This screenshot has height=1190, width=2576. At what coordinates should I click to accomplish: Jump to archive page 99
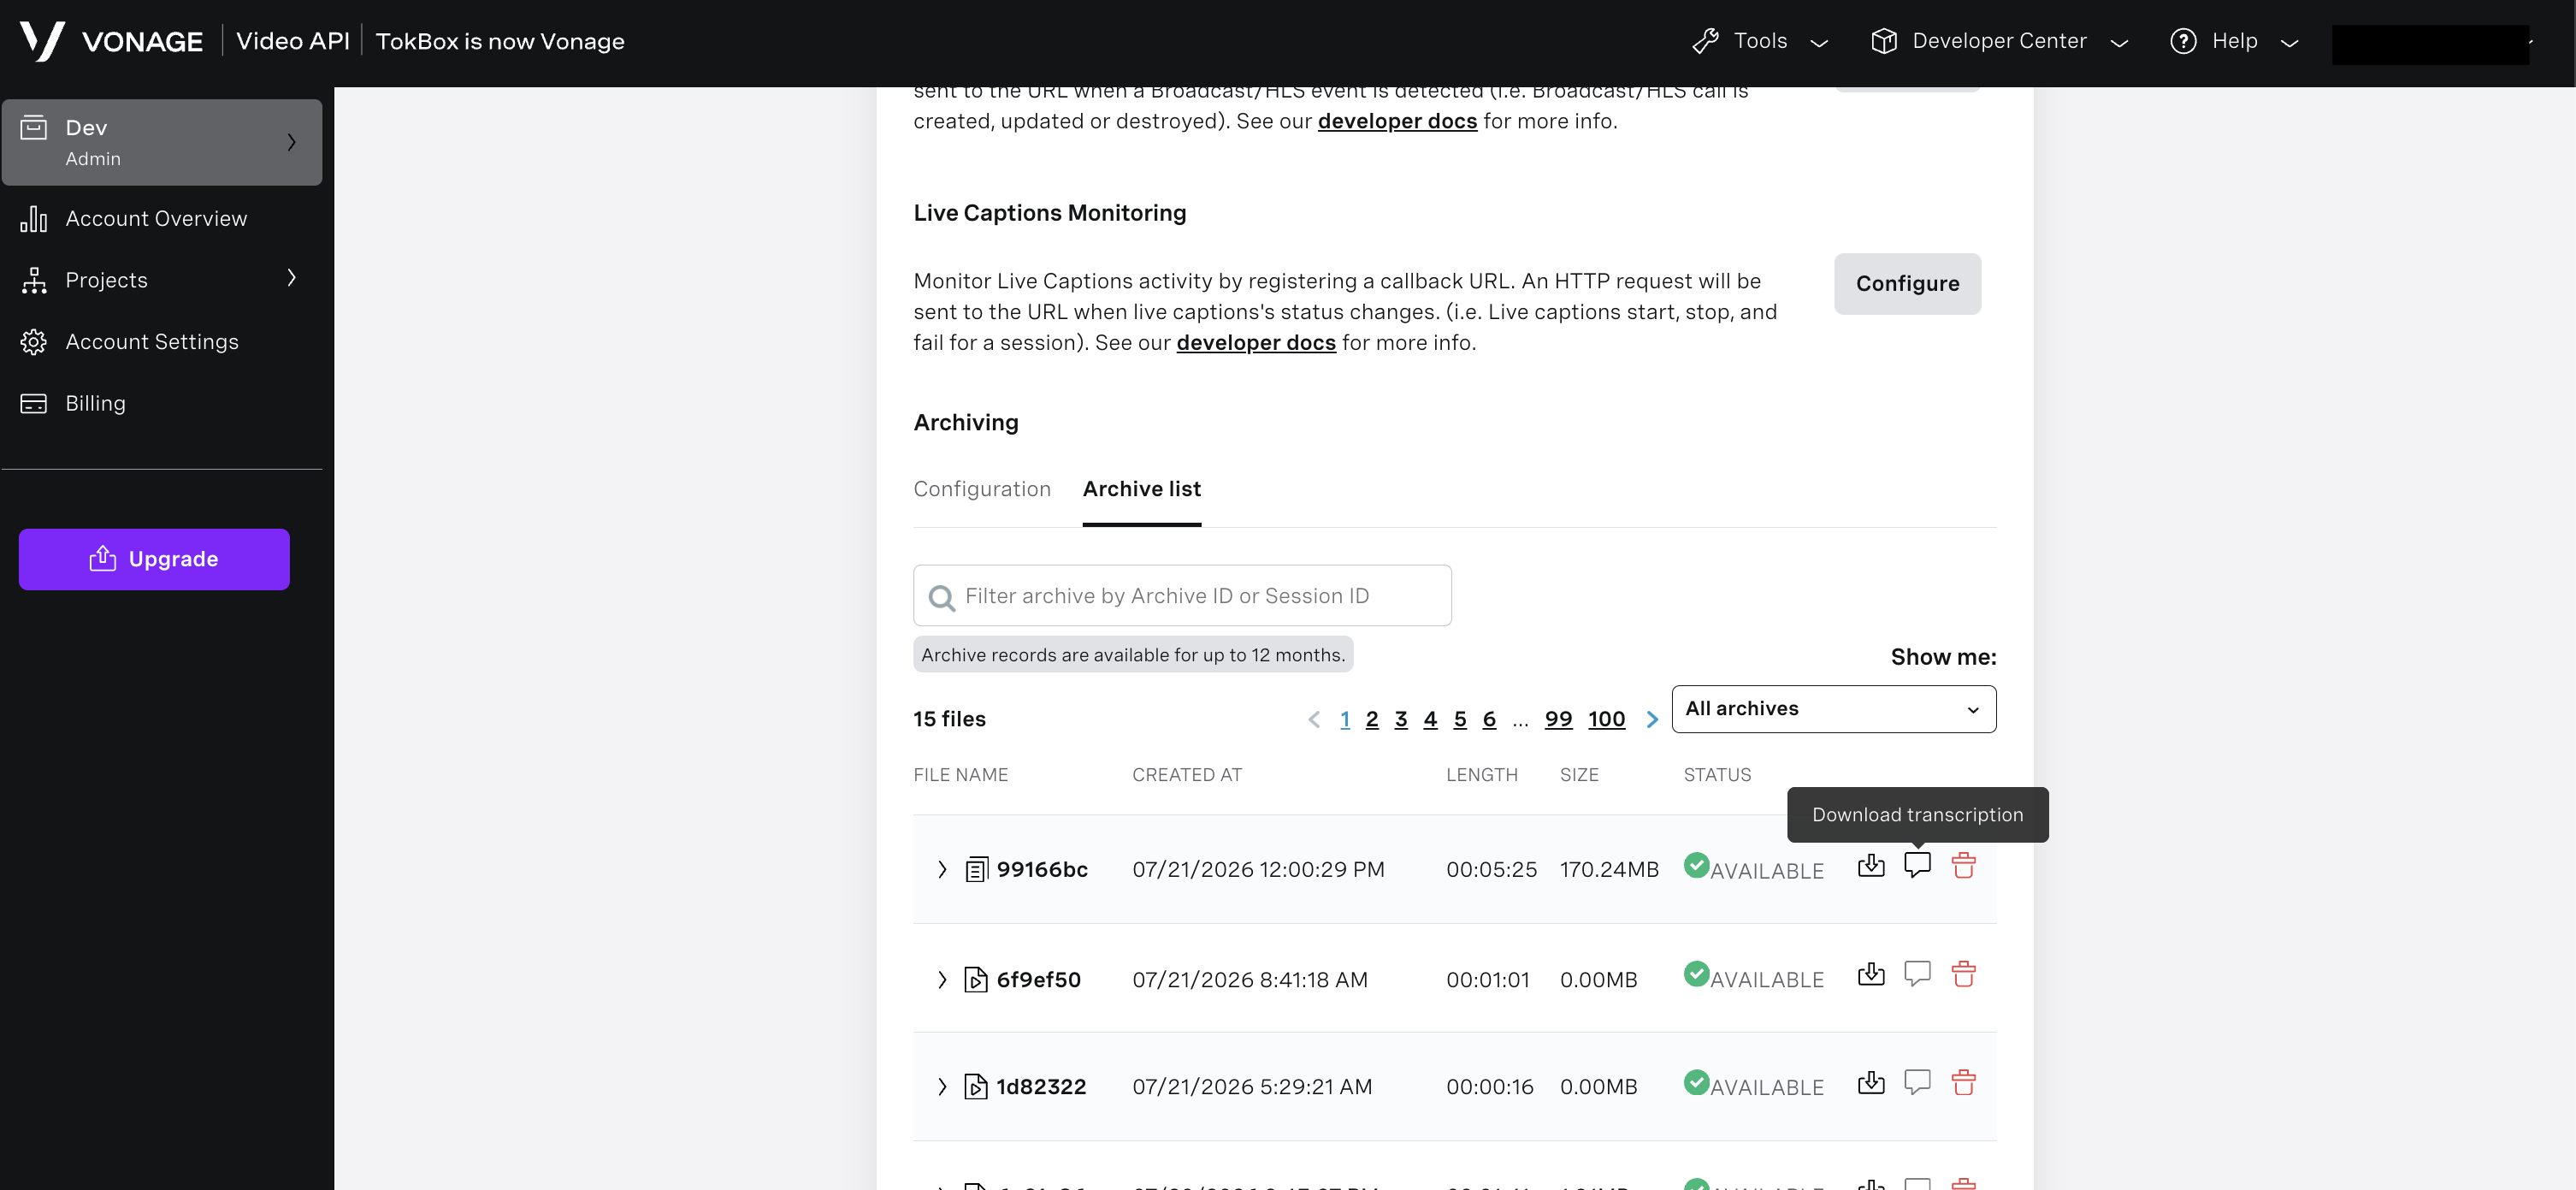click(1558, 719)
